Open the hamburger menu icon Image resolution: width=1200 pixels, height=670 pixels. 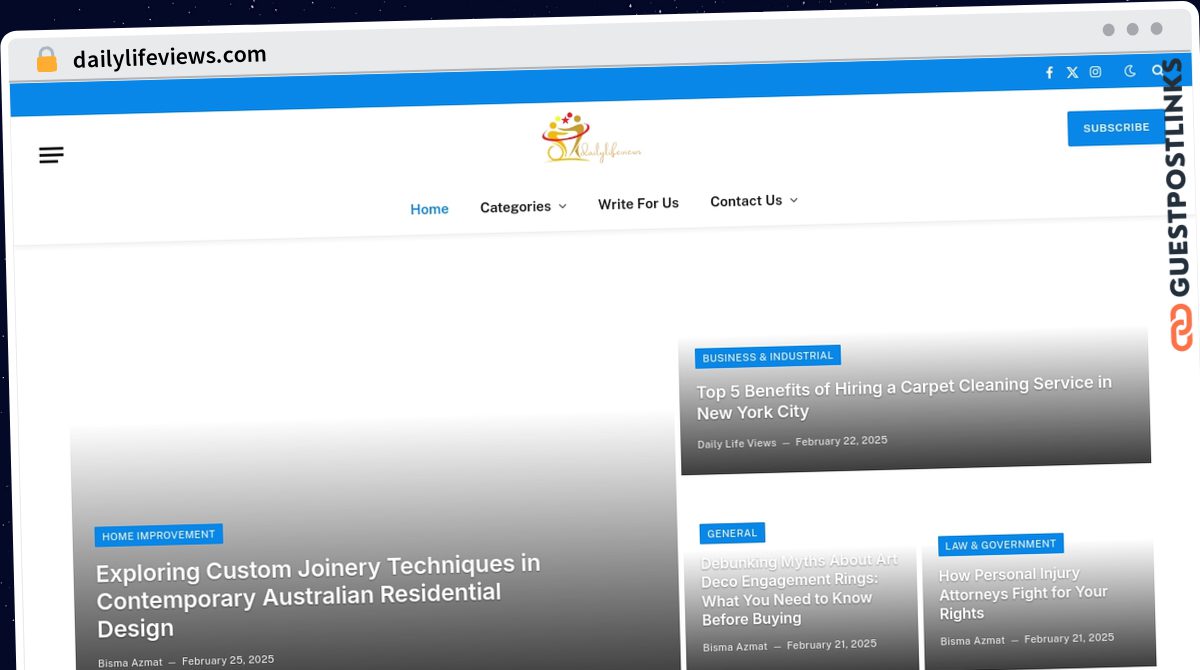51,155
